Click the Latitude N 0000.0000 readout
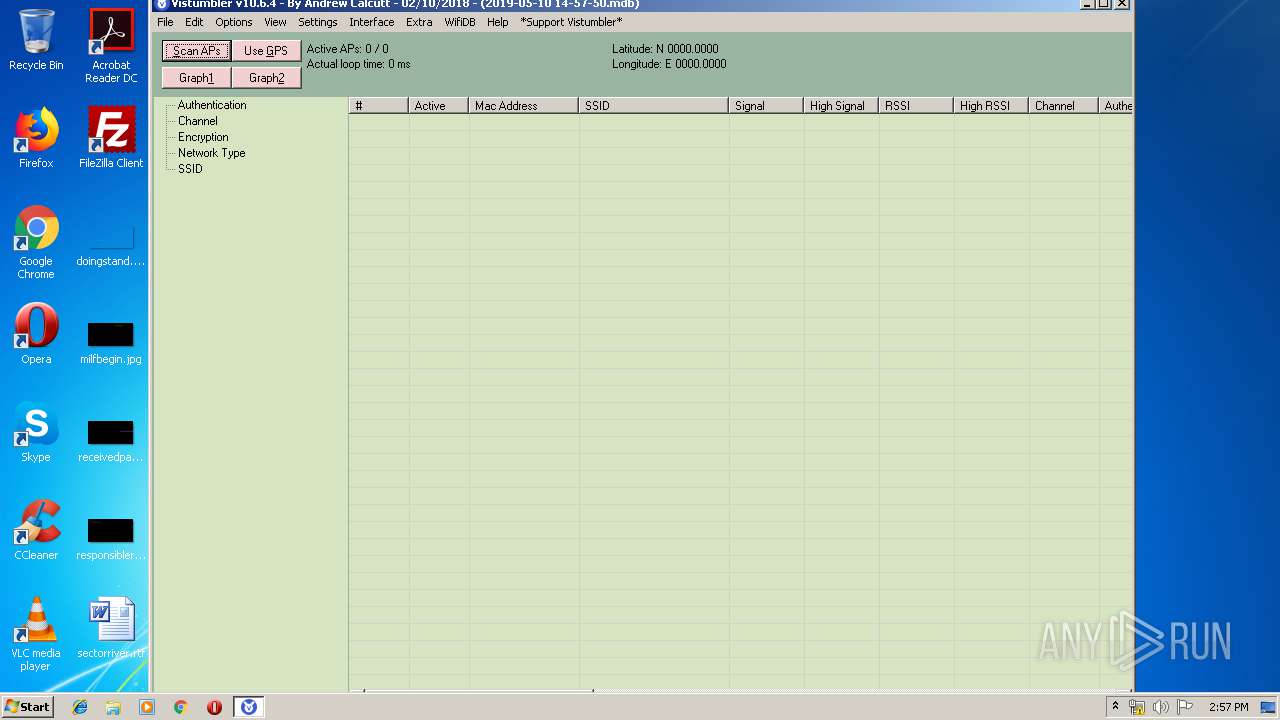1280x720 pixels. (x=665, y=49)
